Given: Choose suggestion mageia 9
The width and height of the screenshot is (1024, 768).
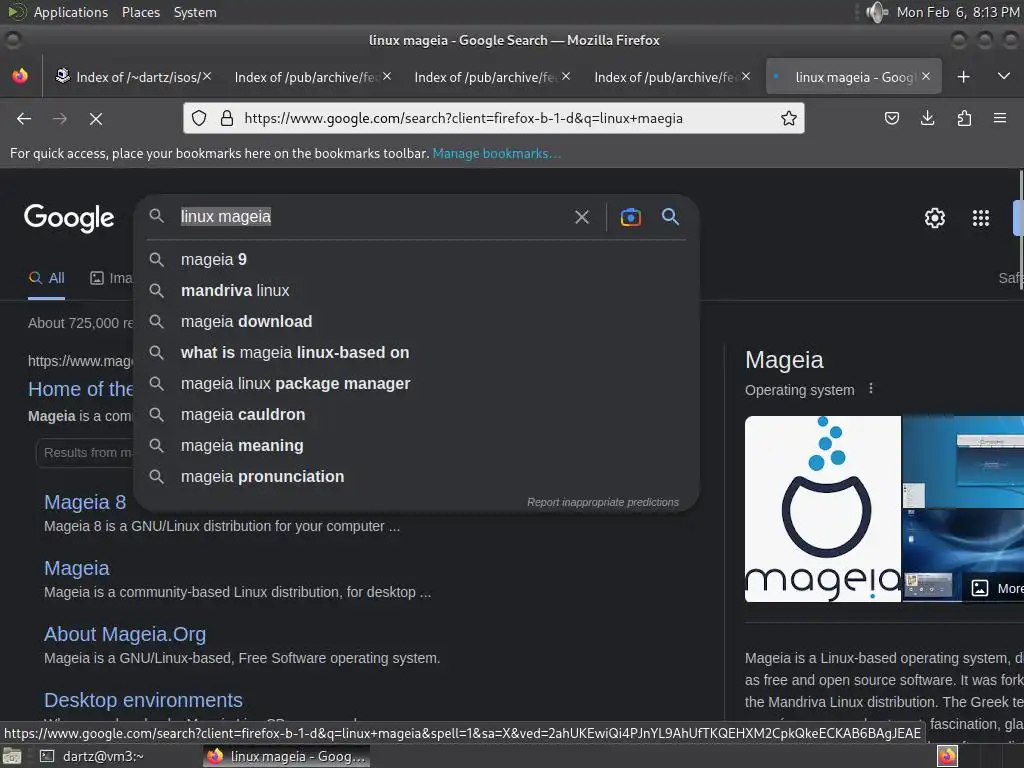Looking at the screenshot, I should coord(417,259).
